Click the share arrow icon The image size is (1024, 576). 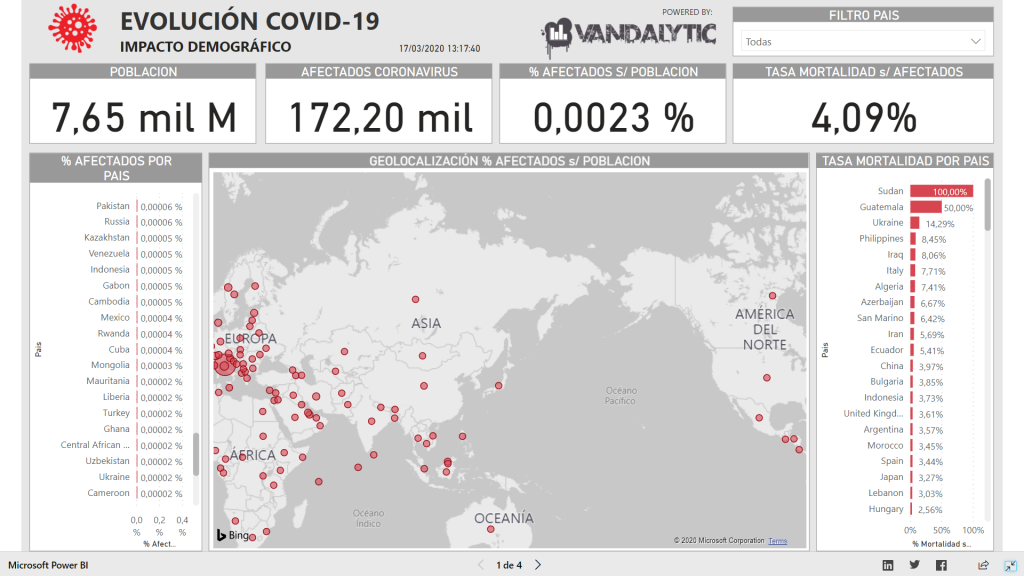983,565
